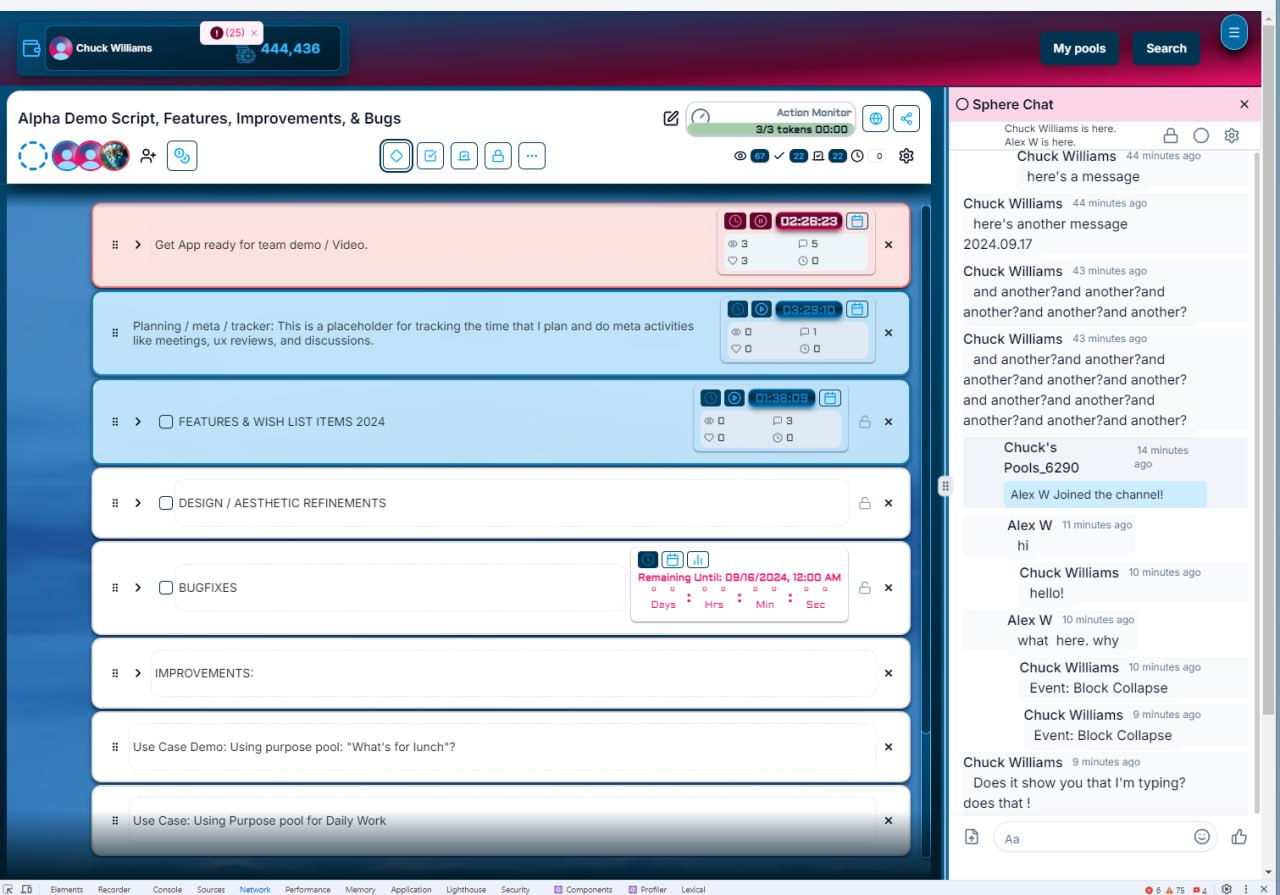This screenshot has width=1280, height=895.
Task: Click the My pools button
Action: (x=1079, y=48)
